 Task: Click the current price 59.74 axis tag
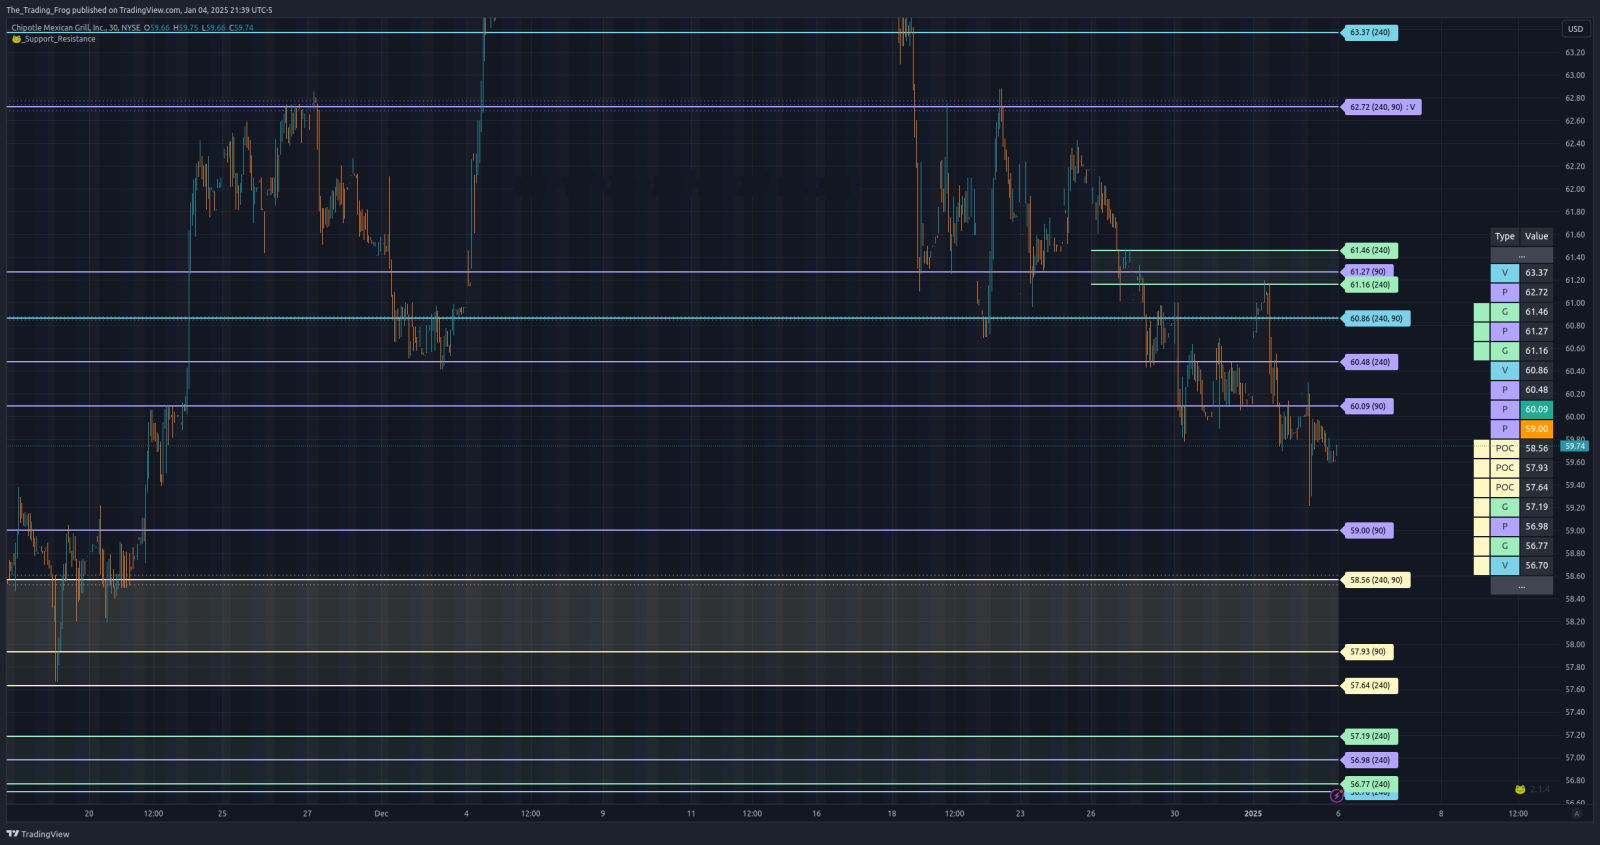pos(1574,446)
